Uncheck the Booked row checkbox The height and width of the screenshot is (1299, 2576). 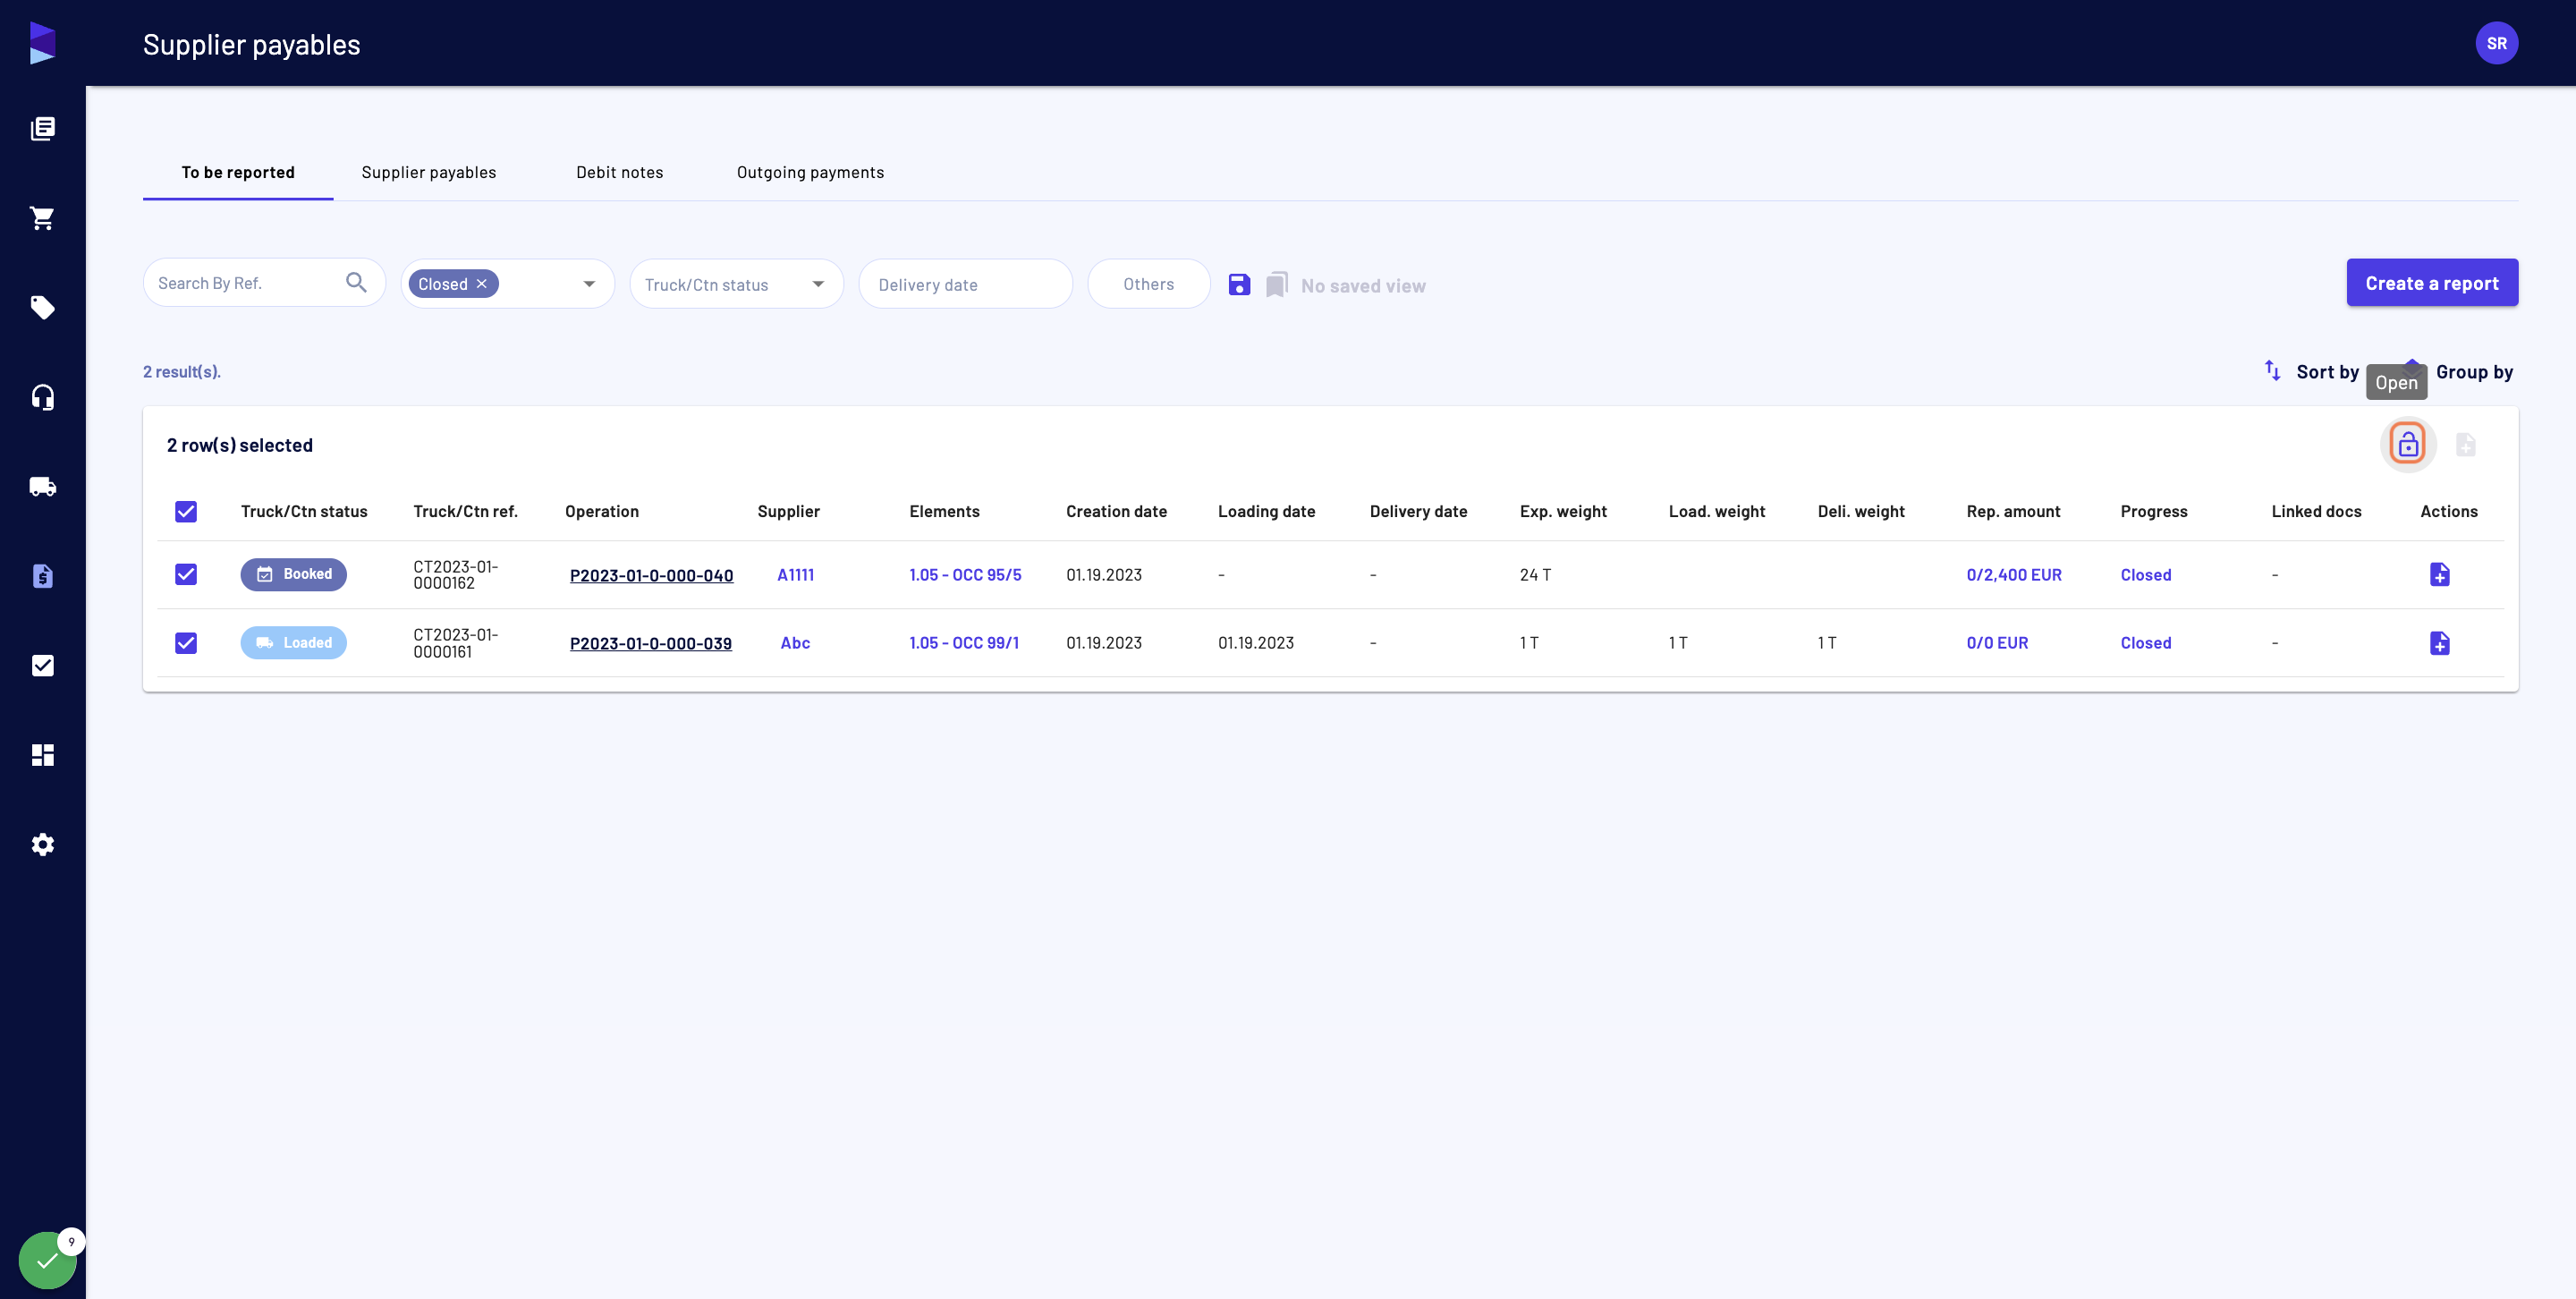[x=186, y=574]
